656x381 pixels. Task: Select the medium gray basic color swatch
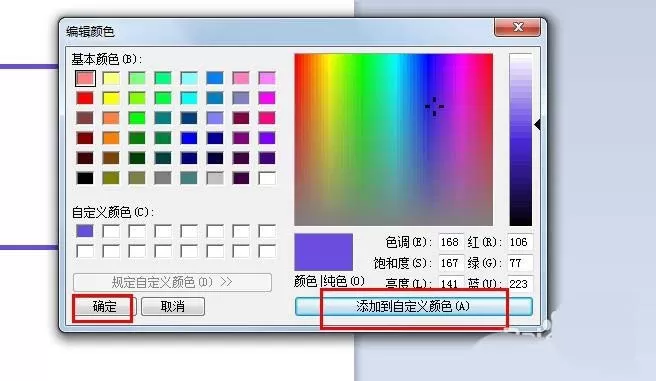click(x=163, y=178)
